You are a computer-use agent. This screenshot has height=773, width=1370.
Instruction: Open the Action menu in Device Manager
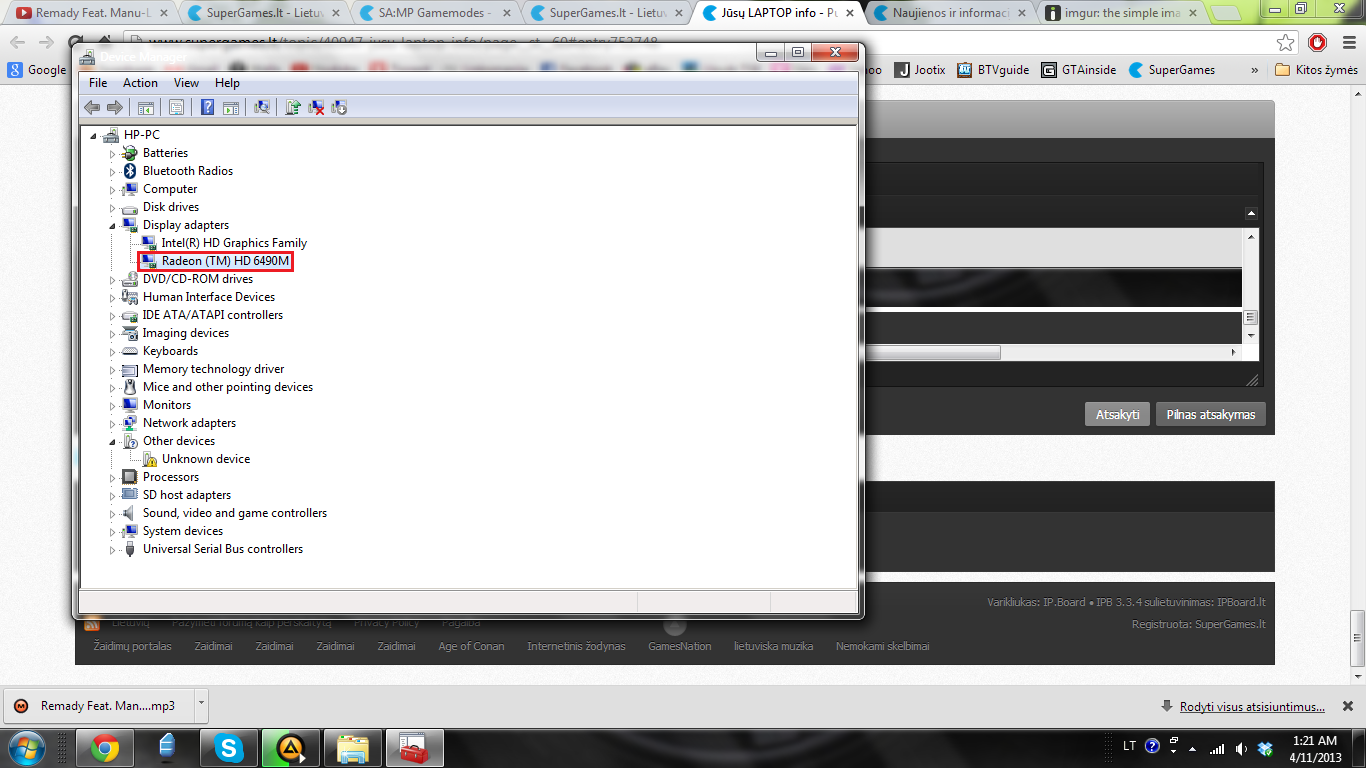pos(140,83)
